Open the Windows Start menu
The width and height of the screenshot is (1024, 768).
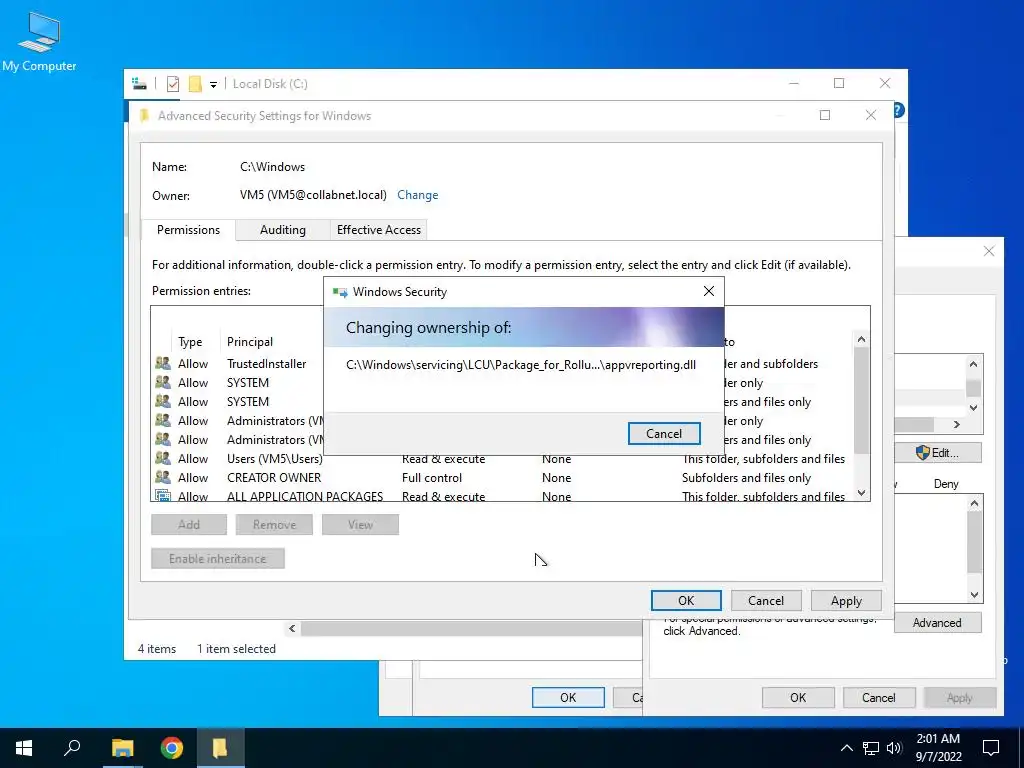24,748
